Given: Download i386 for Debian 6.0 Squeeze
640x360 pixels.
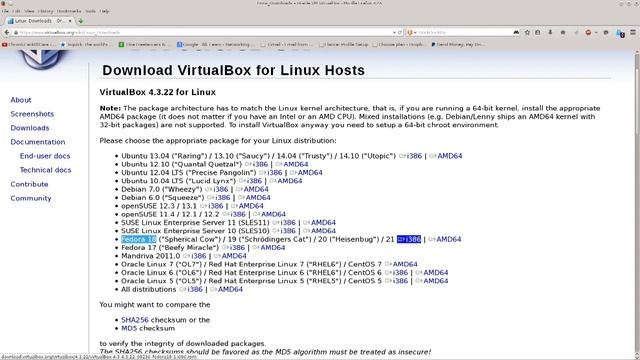Looking at the screenshot, I should pyautogui.click(x=219, y=198).
